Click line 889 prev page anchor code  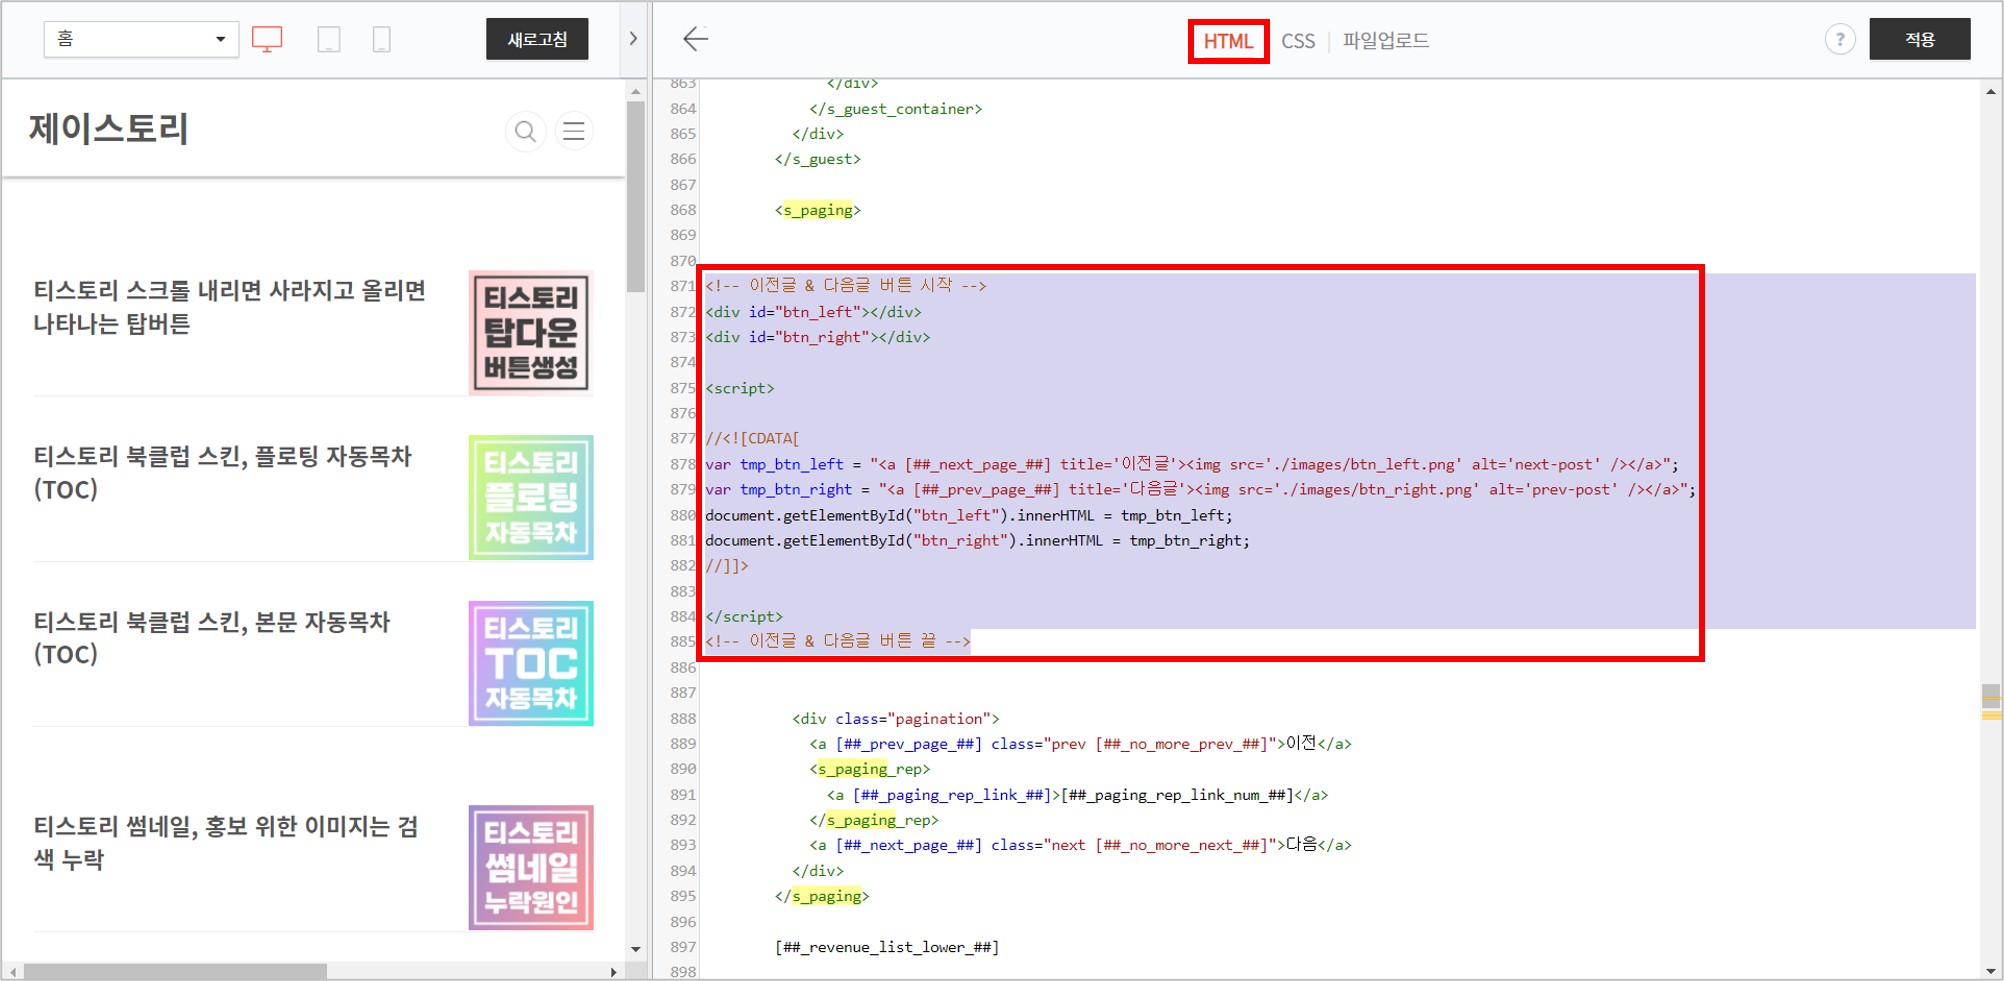(x=1080, y=743)
